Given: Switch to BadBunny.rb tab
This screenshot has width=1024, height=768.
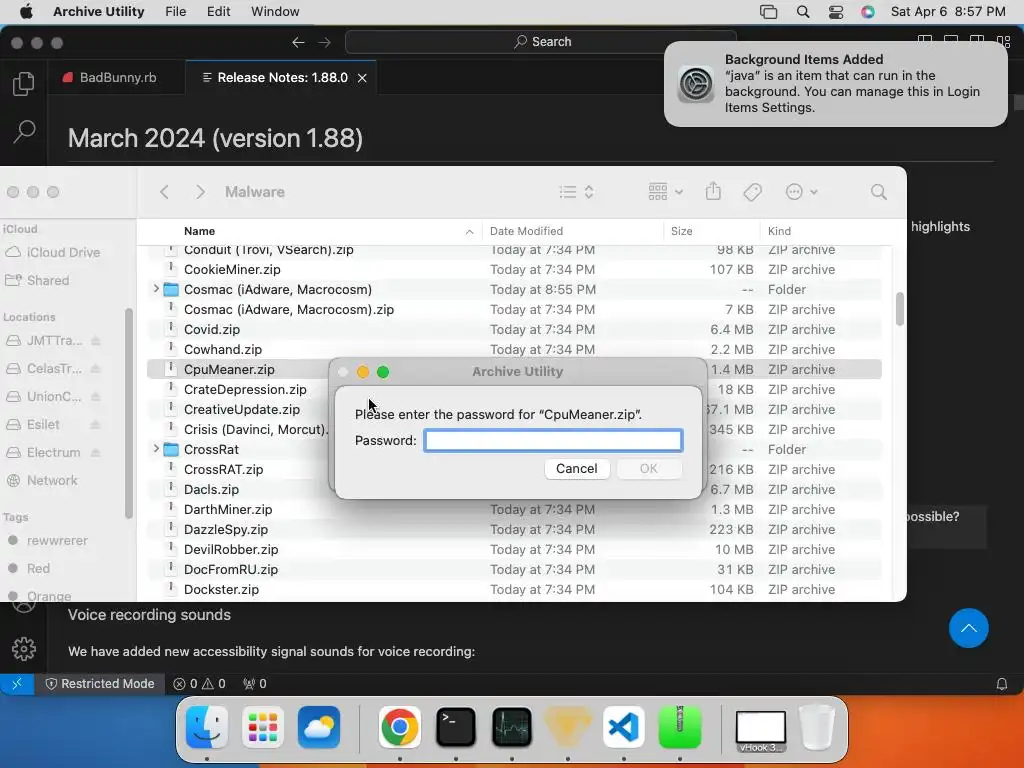Looking at the screenshot, I should point(116,77).
